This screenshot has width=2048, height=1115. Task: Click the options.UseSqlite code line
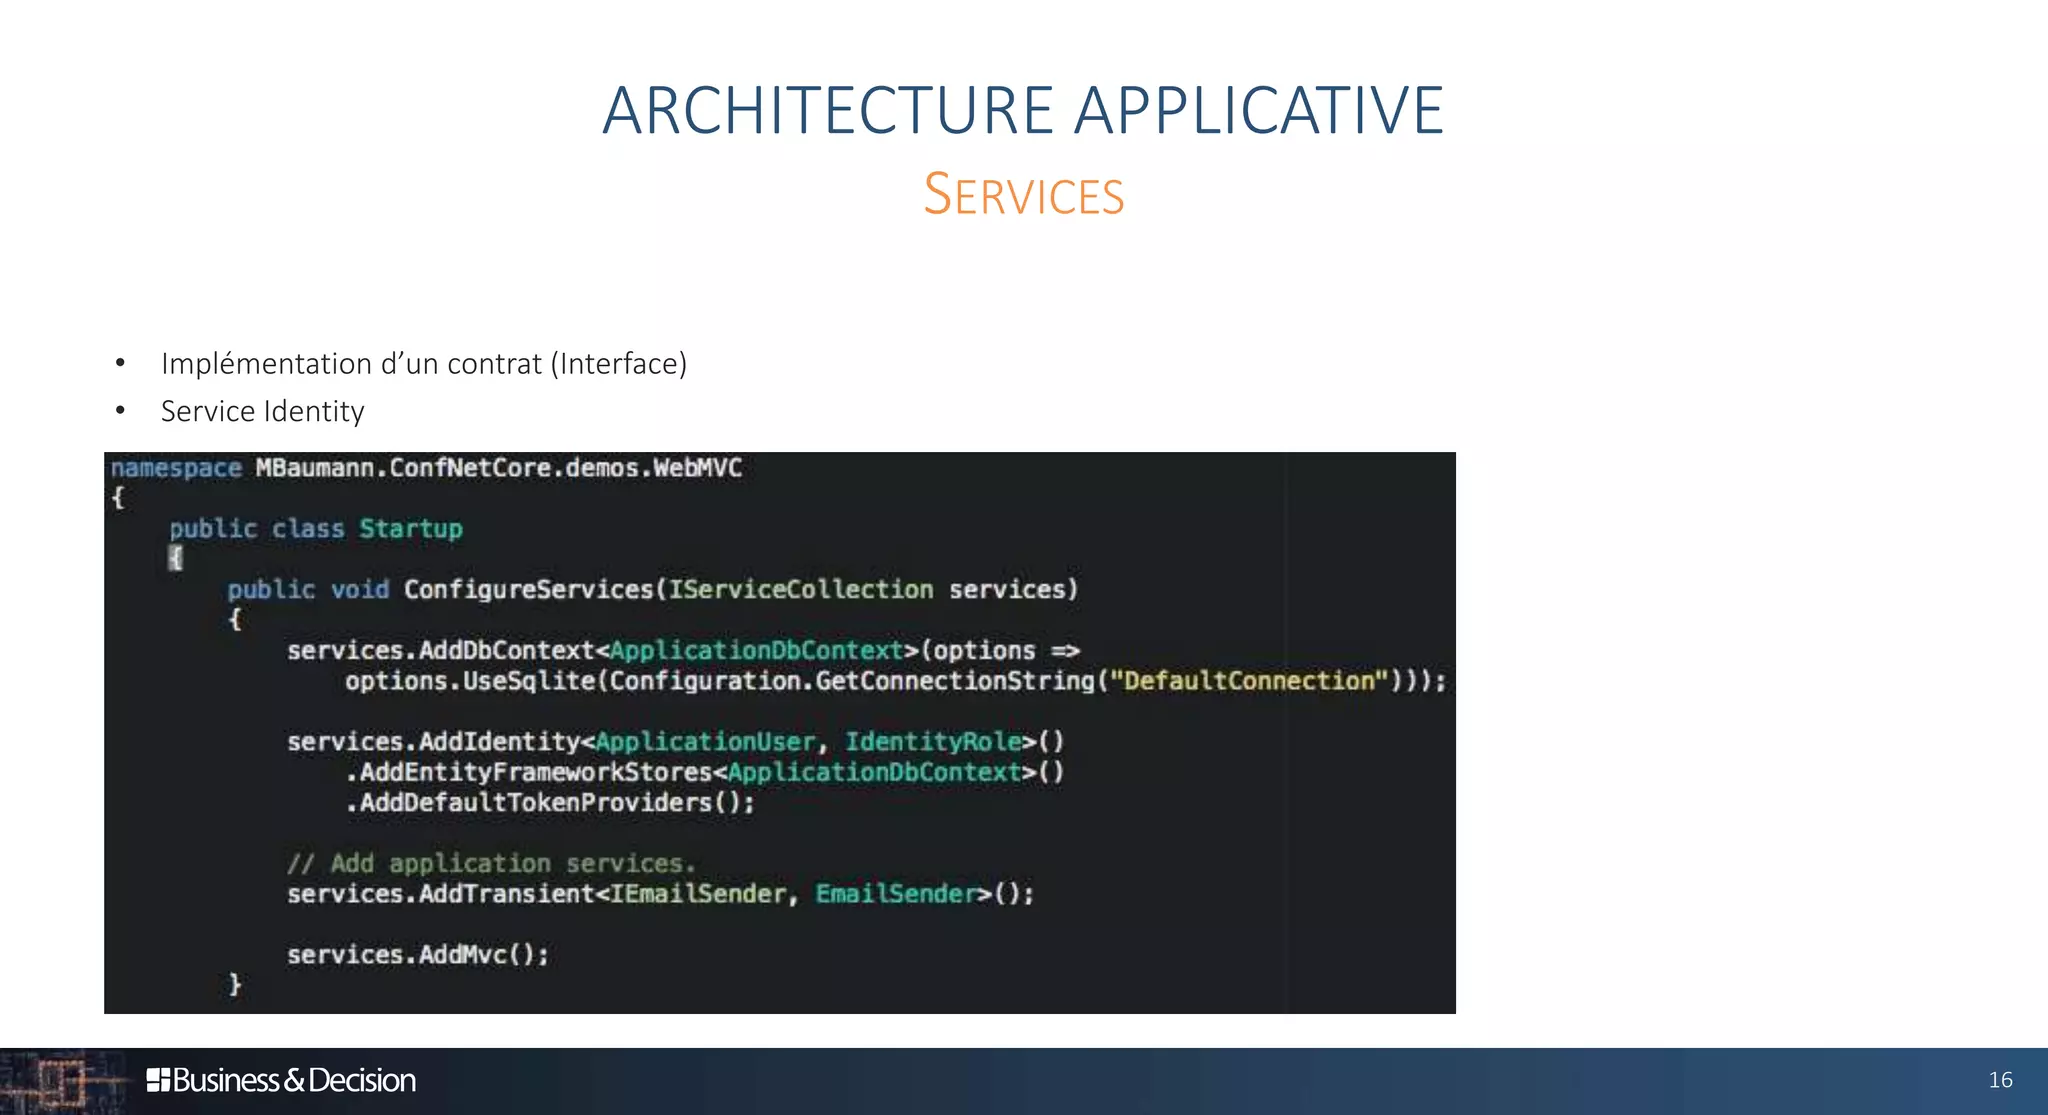click(896, 681)
